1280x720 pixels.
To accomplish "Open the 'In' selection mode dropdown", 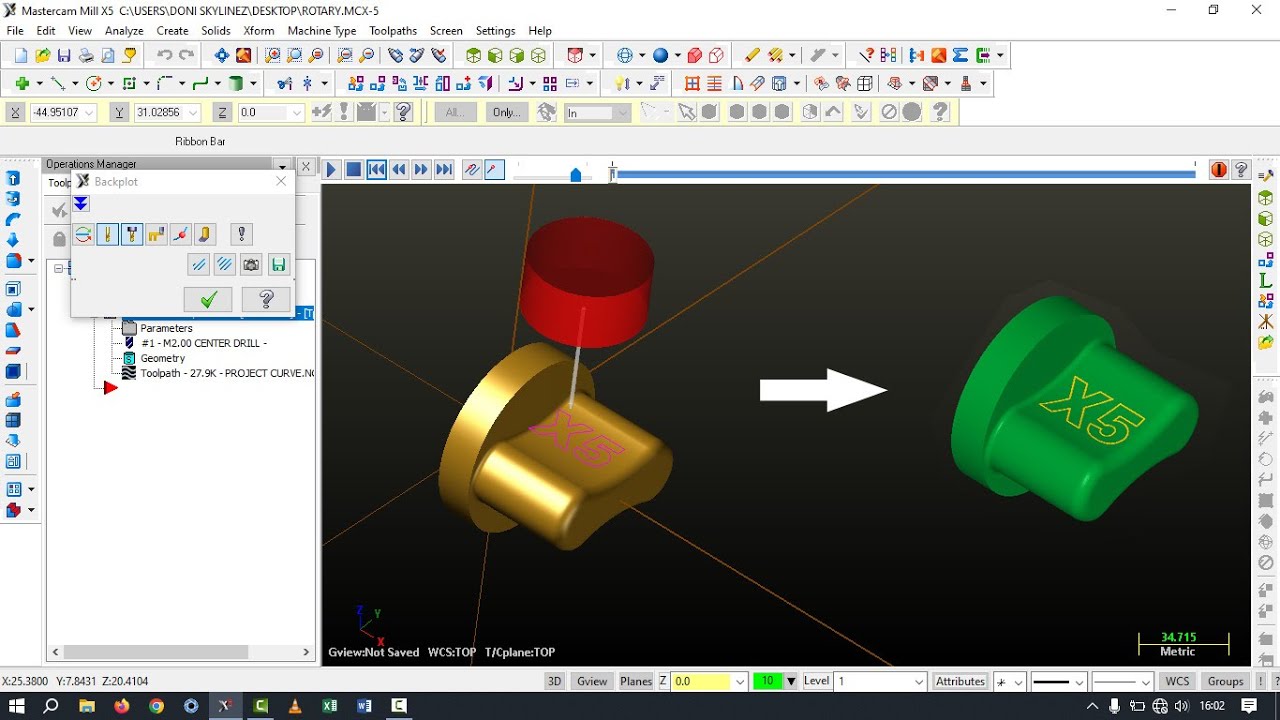I will [x=622, y=113].
